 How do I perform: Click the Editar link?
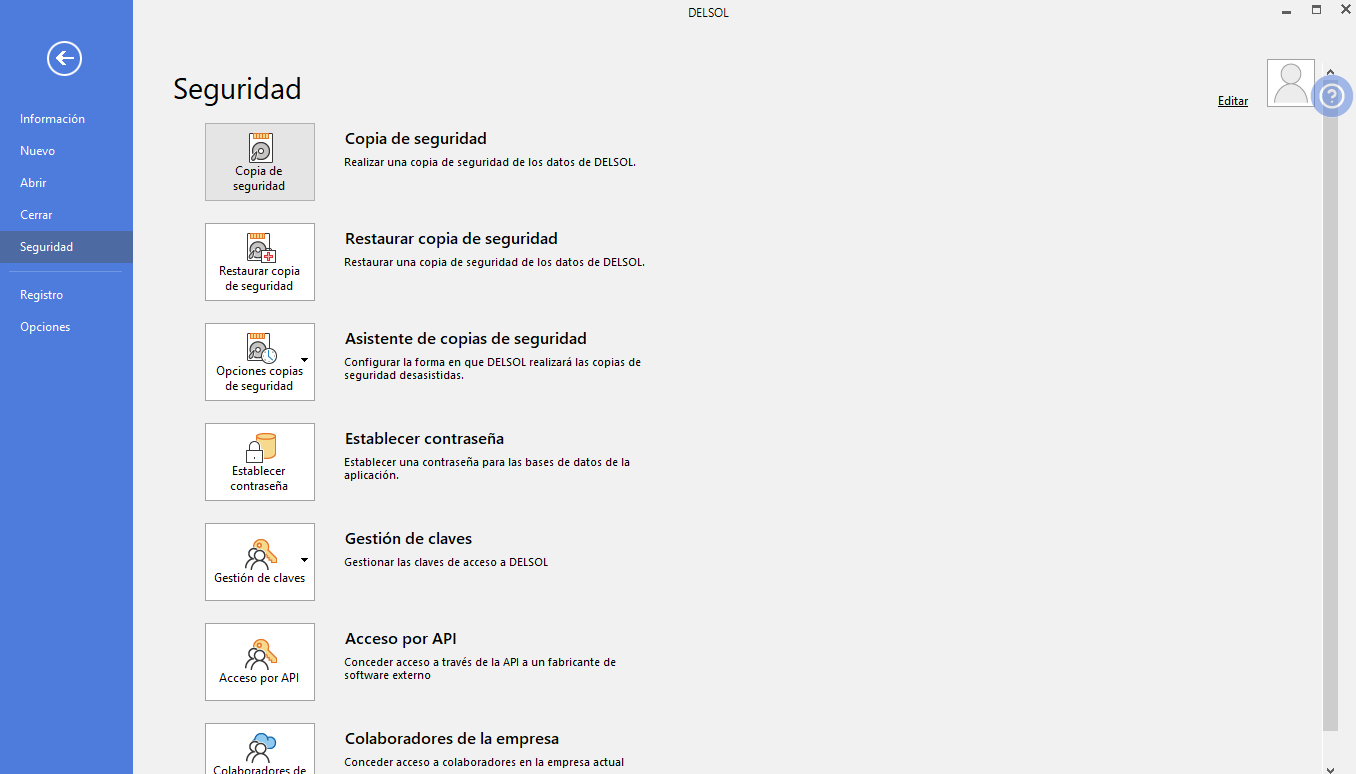1233,101
